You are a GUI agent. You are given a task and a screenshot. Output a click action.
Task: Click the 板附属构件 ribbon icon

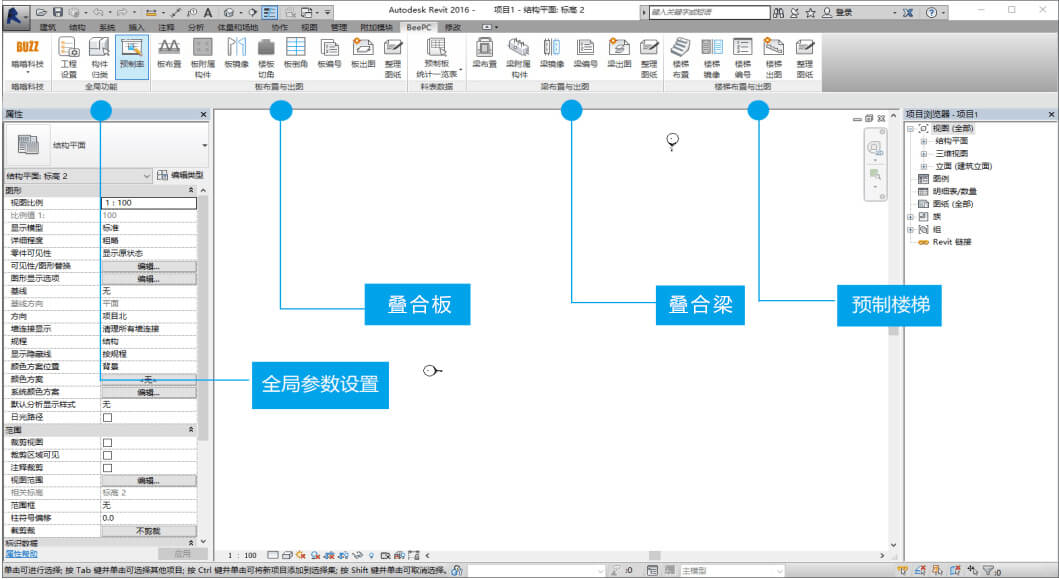pyautogui.click(x=203, y=57)
